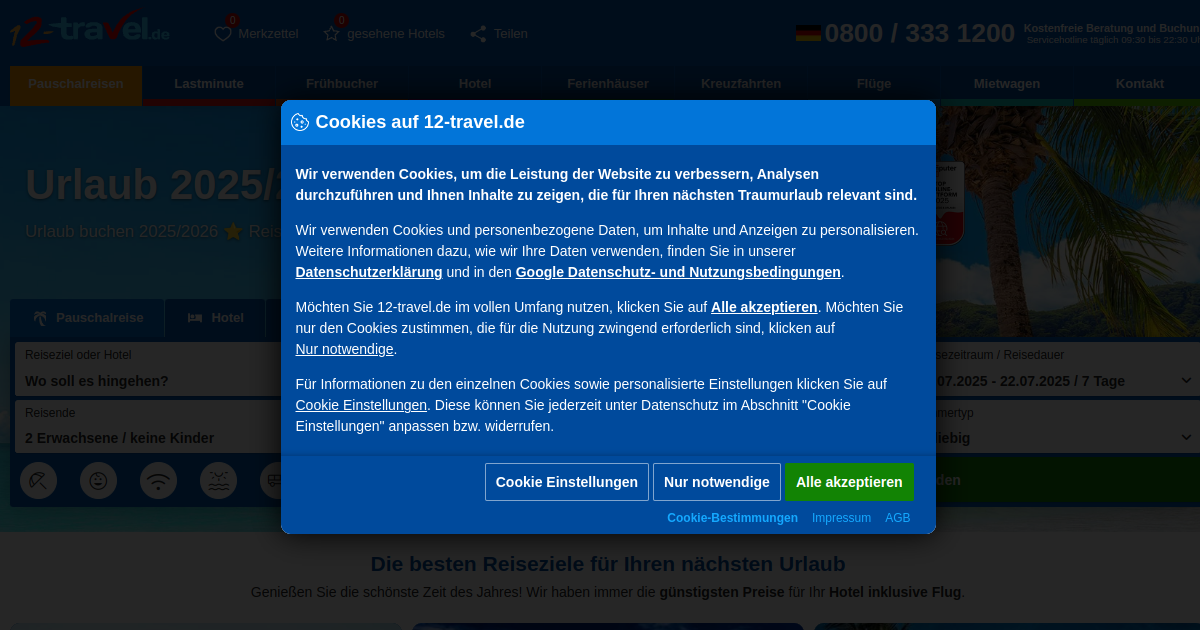Open the Ferienhäuser nav tab
The image size is (1200, 630).
pos(608,84)
